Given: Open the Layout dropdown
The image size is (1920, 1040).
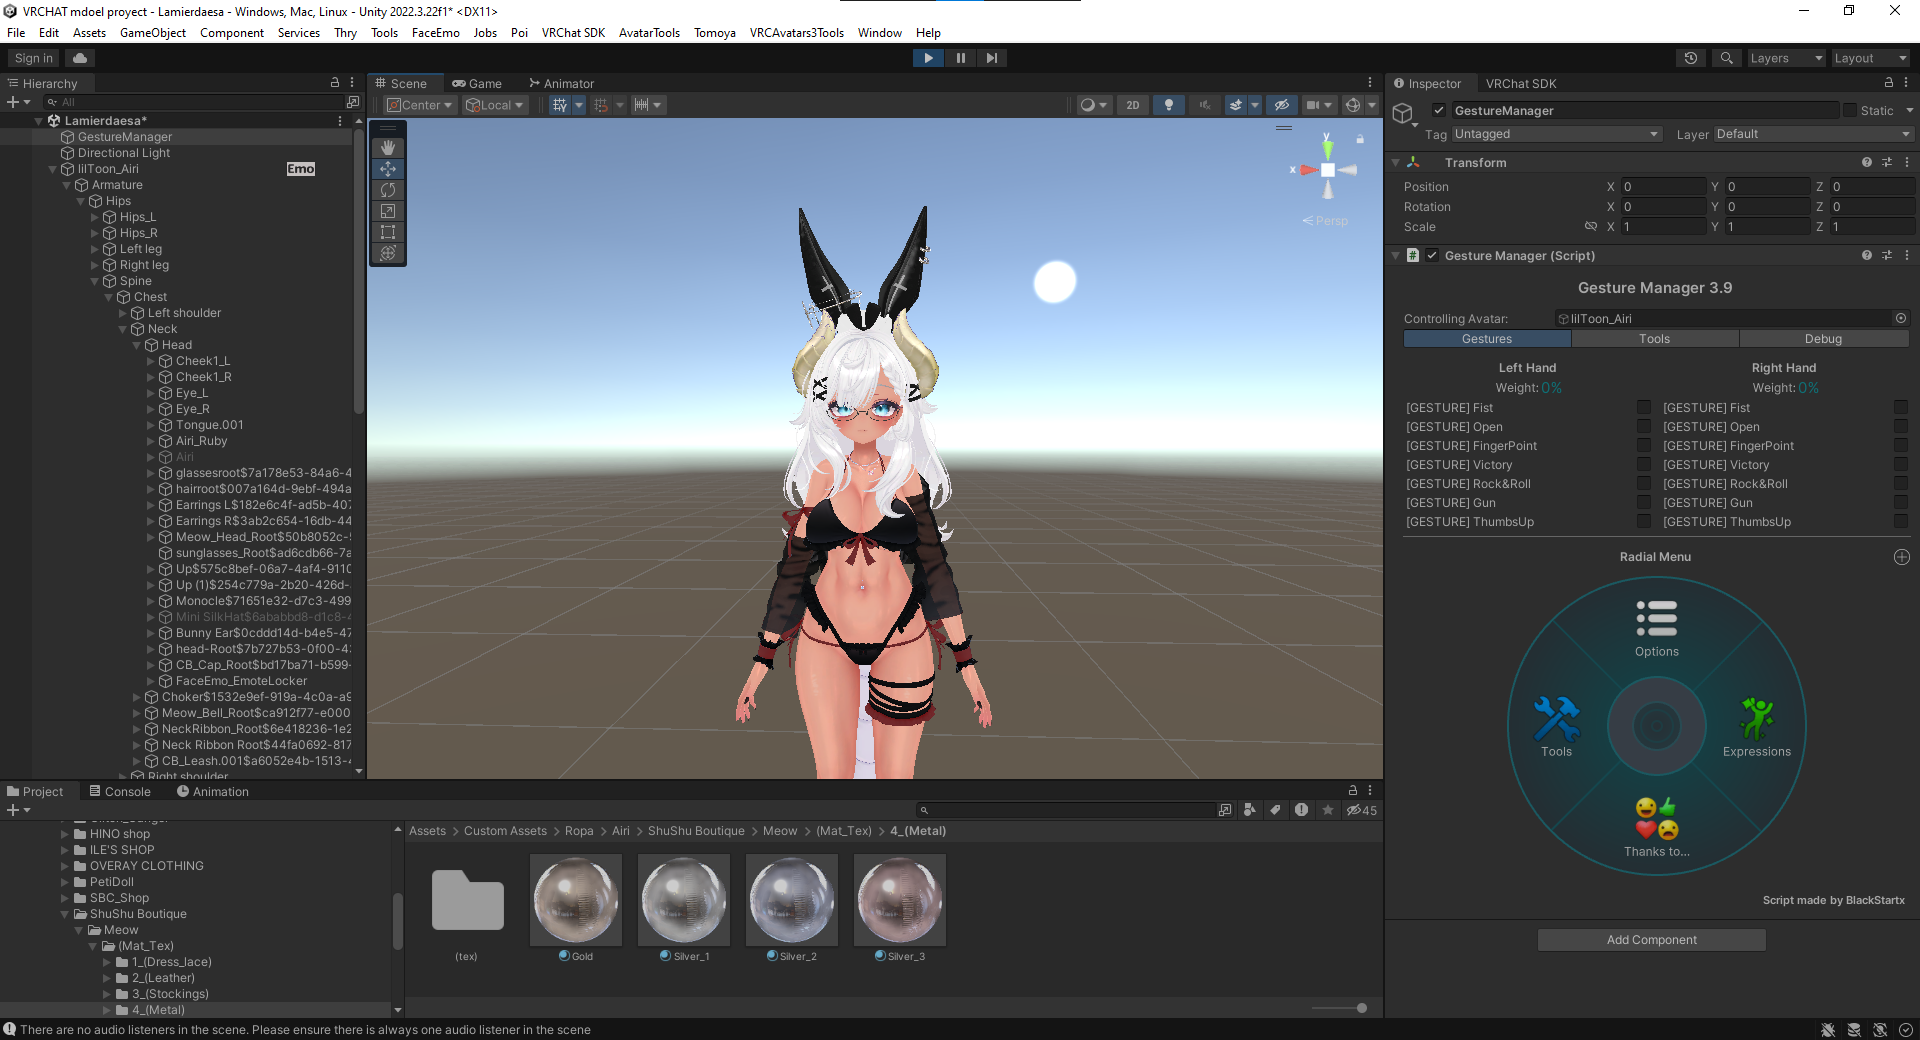Looking at the screenshot, I should 1869,58.
